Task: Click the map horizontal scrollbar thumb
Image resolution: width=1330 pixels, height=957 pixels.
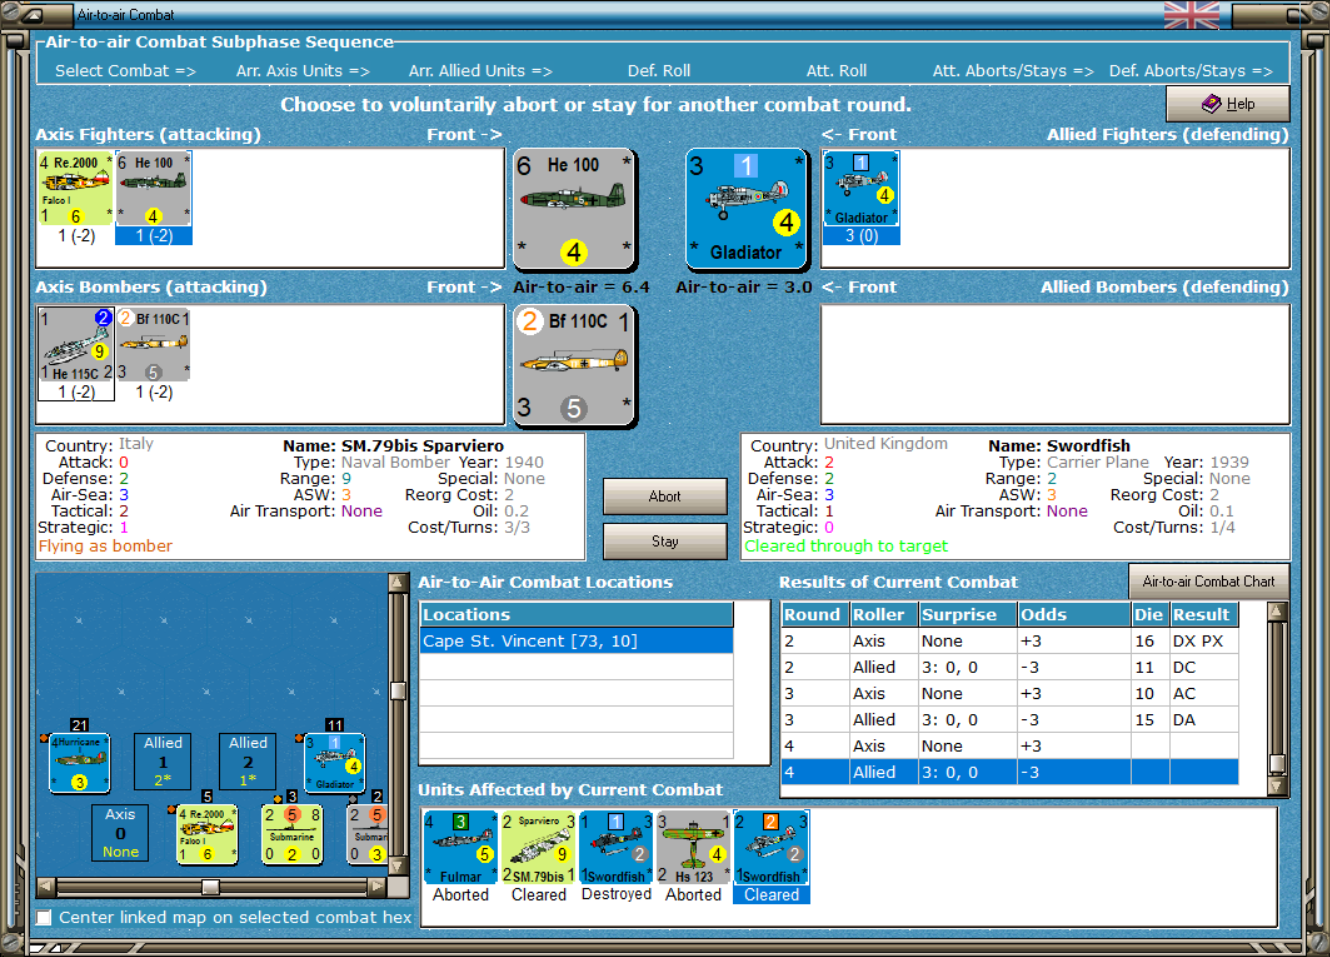Action: tap(210, 887)
